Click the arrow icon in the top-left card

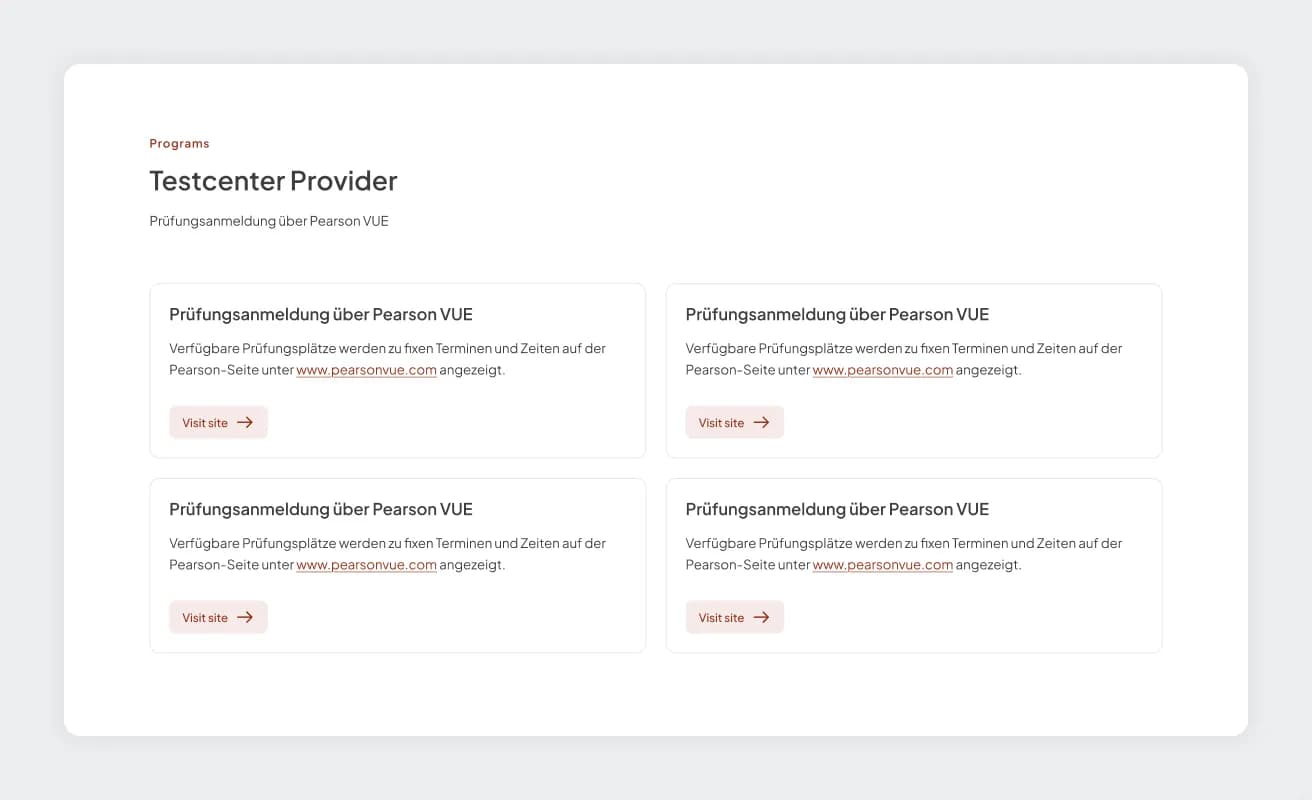tap(245, 423)
